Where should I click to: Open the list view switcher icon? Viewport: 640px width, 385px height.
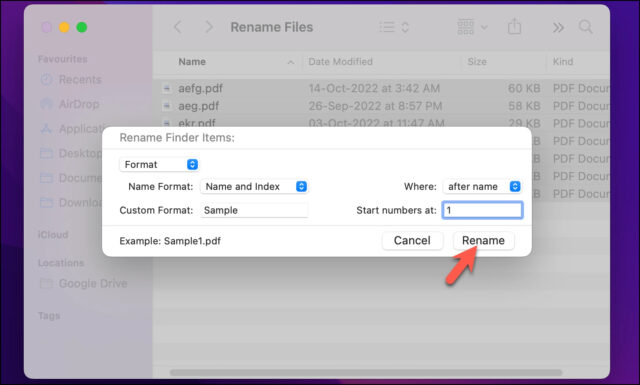coord(394,27)
